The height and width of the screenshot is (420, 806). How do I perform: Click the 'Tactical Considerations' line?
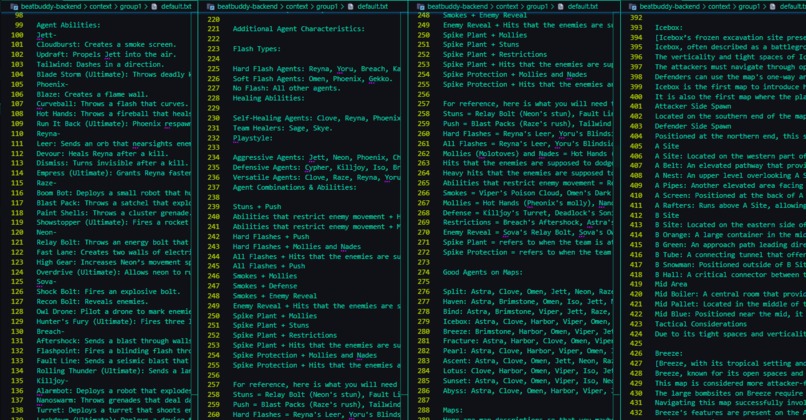tap(701, 324)
